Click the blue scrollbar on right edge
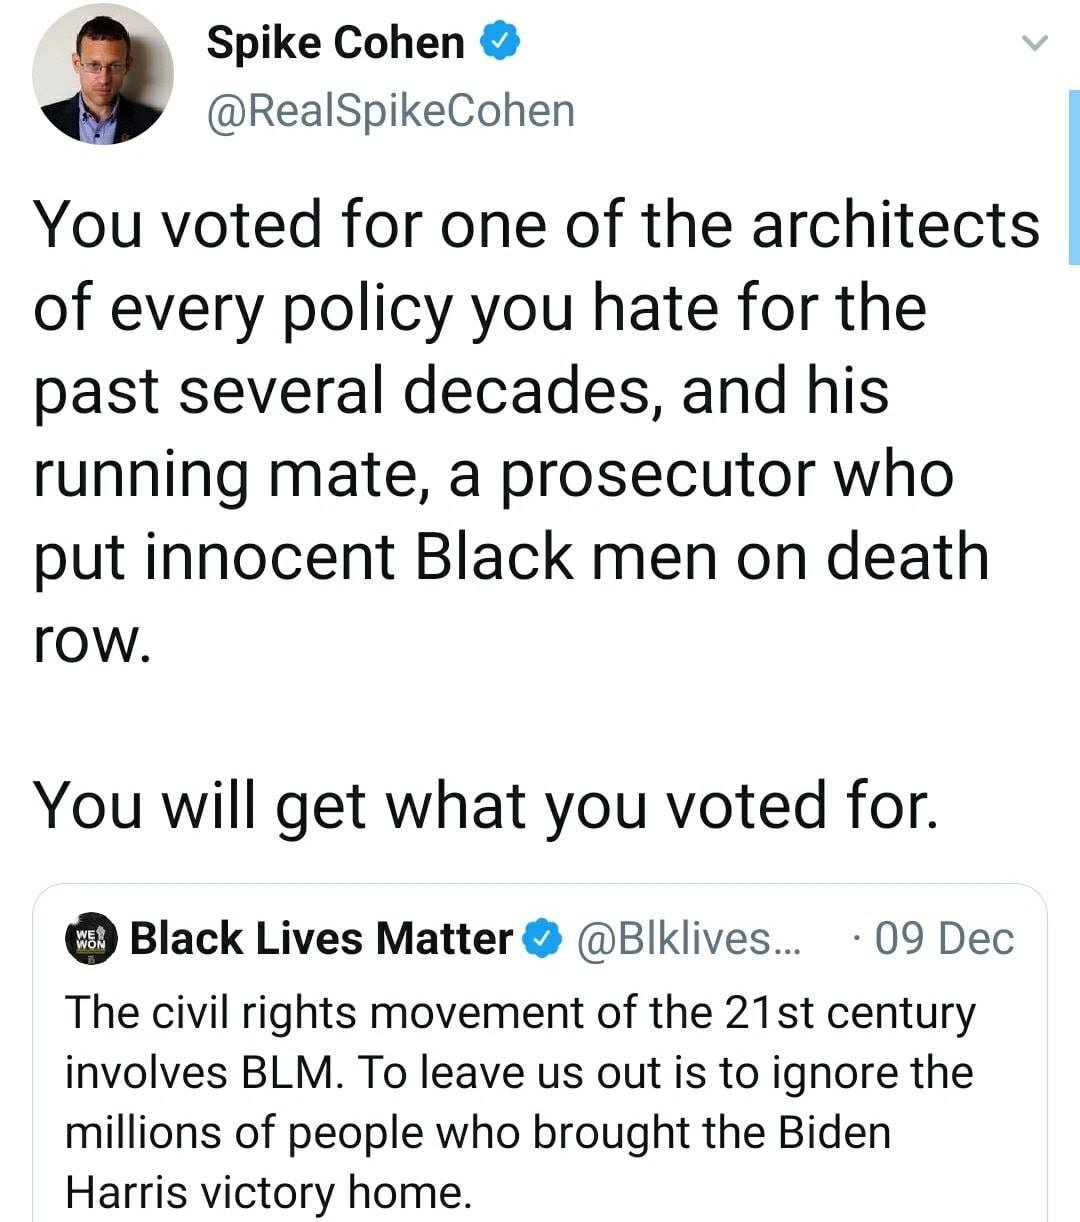The height and width of the screenshot is (1222, 1080). click(1073, 176)
